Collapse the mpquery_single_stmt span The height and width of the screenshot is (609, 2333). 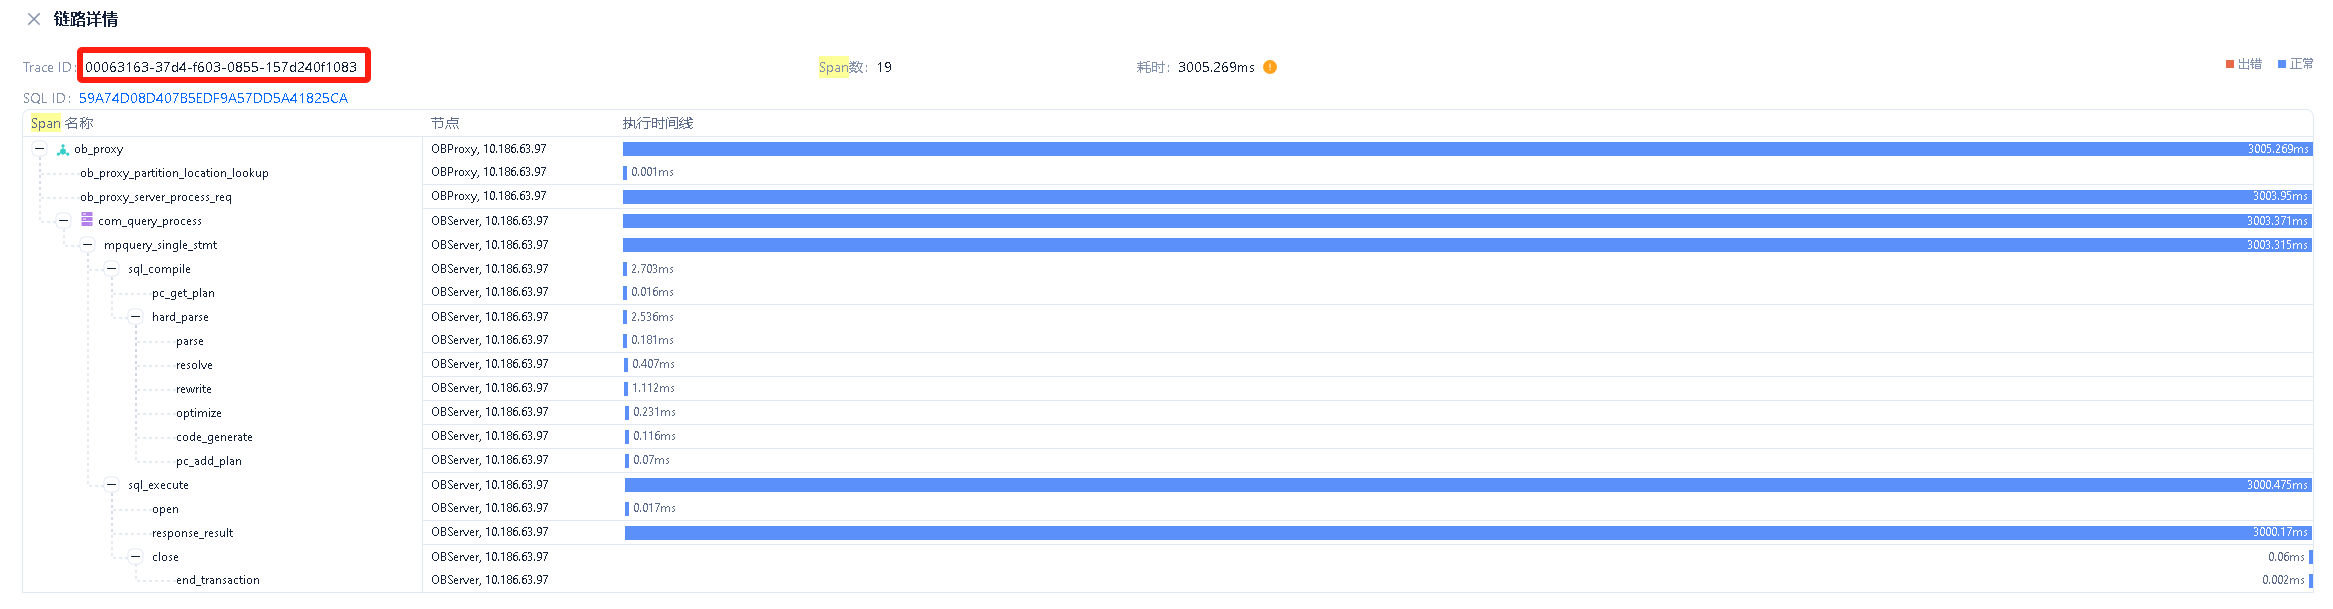tap(88, 245)
